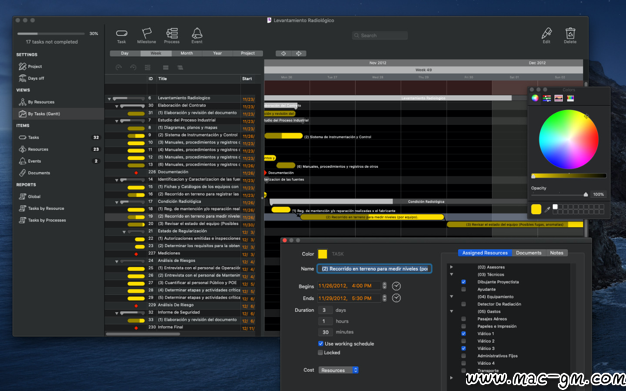Create a new Process from the toolbar
The width and height of the screenshot is (626, 391).
pos(172,35)
